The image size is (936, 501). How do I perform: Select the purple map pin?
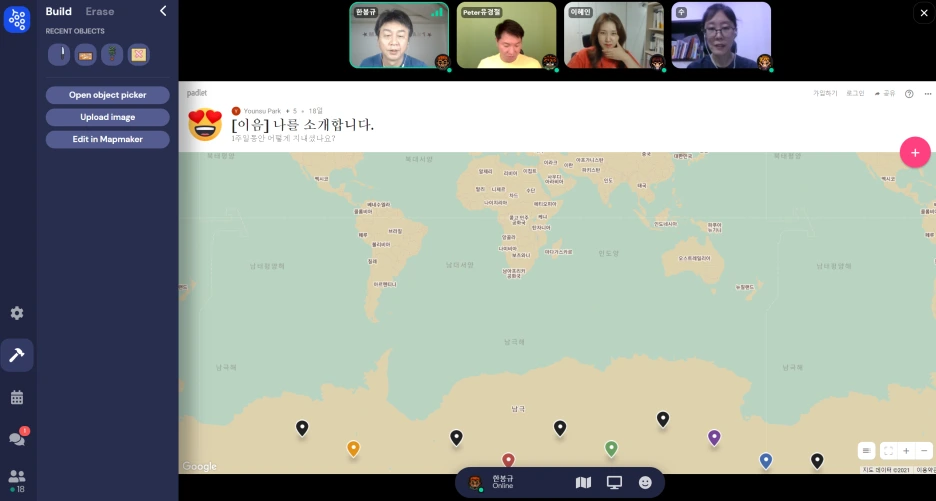714,438
